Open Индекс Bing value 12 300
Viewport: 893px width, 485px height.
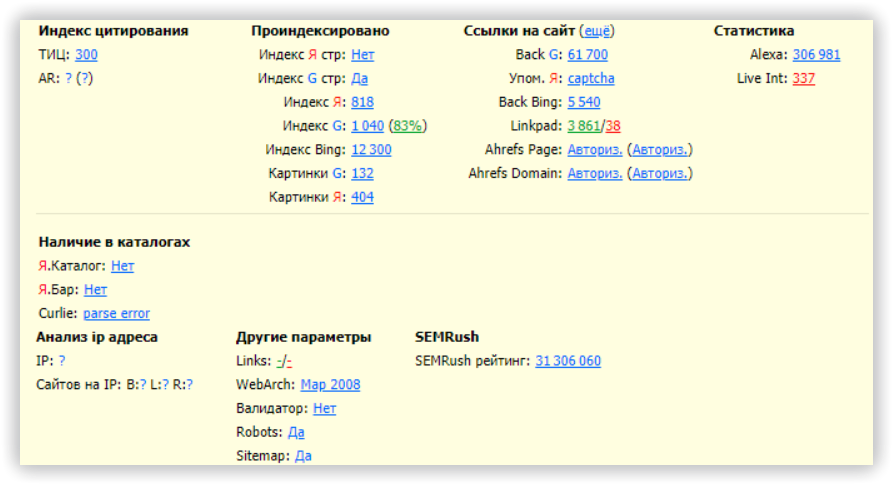371,150
